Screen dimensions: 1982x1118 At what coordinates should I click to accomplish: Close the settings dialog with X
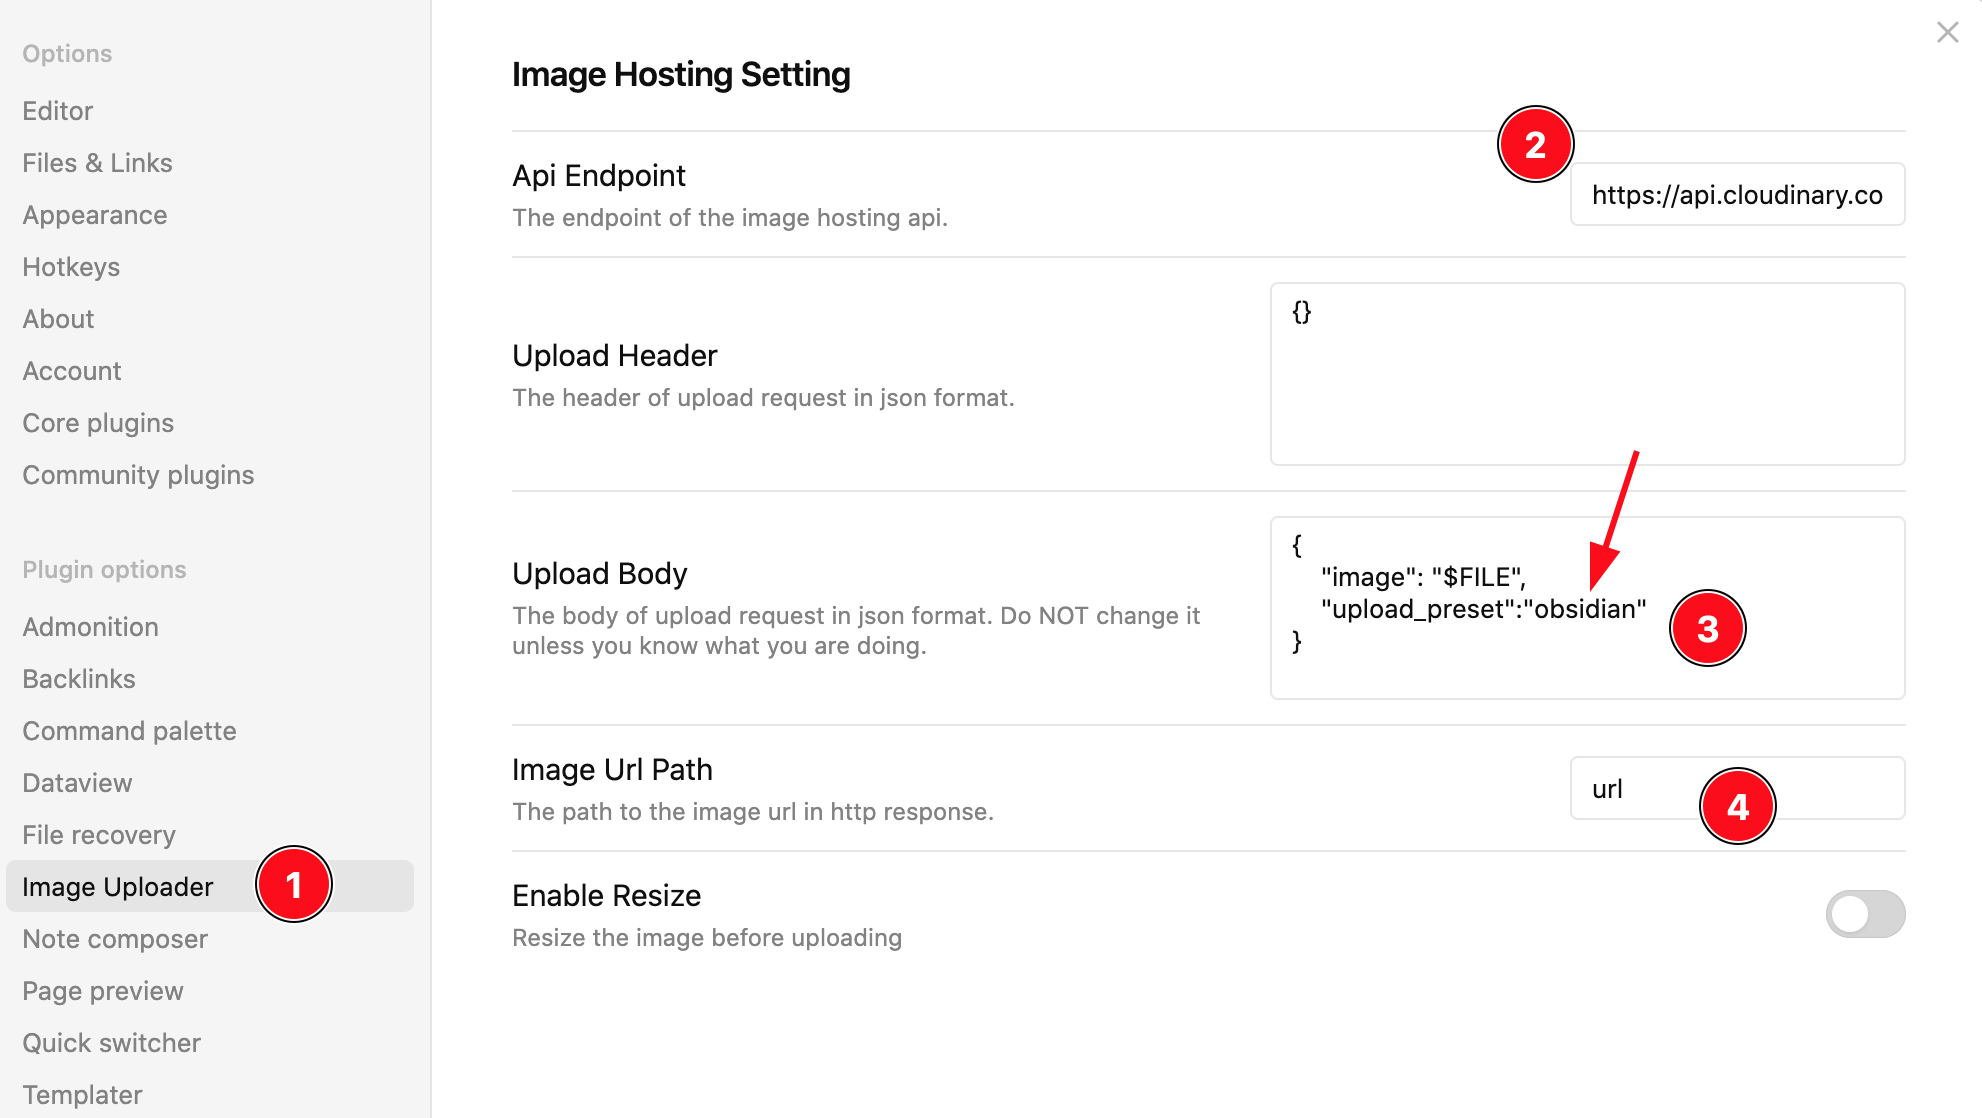1947,33
